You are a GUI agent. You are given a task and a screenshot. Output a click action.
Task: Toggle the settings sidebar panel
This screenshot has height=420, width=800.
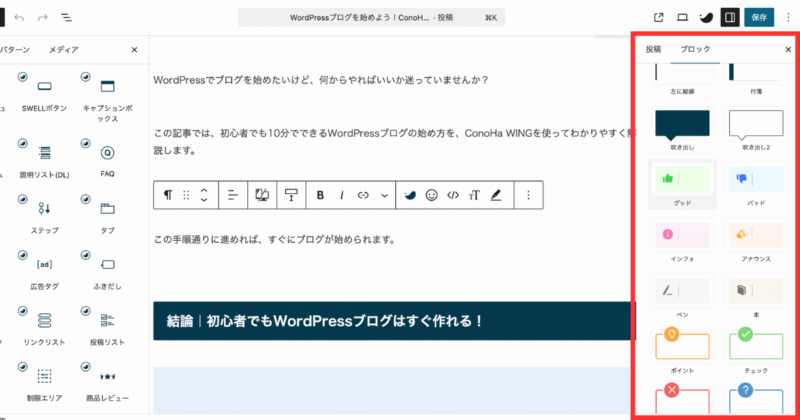click(730, 17)
